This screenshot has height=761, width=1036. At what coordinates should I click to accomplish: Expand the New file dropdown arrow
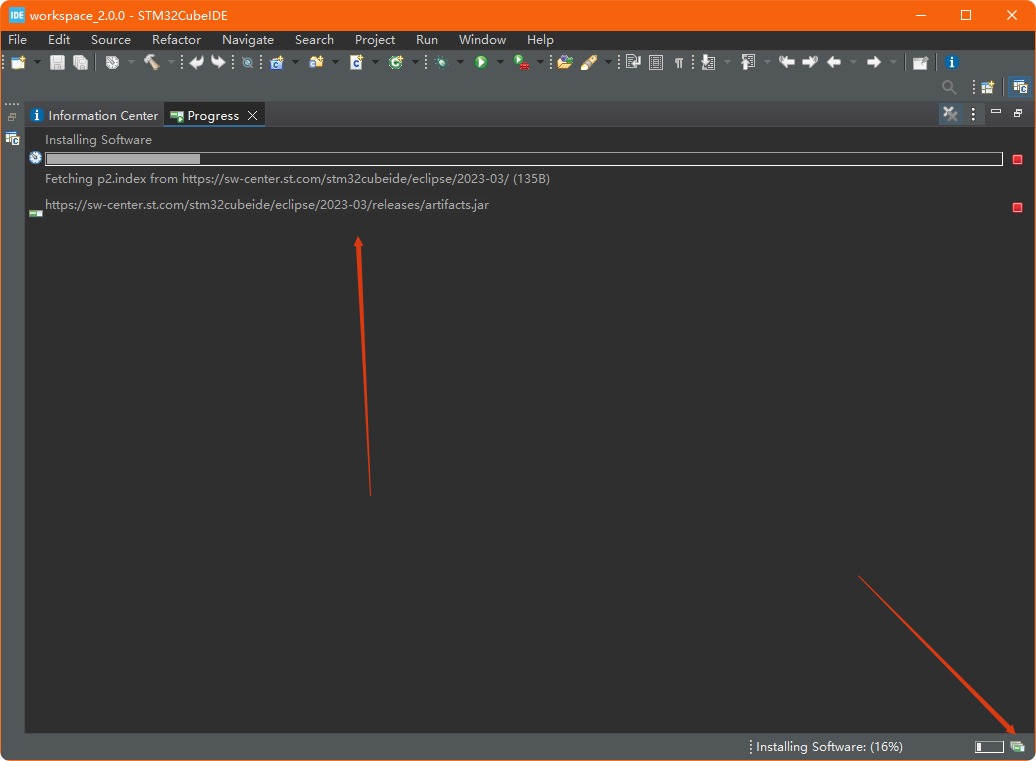(37, 63)
